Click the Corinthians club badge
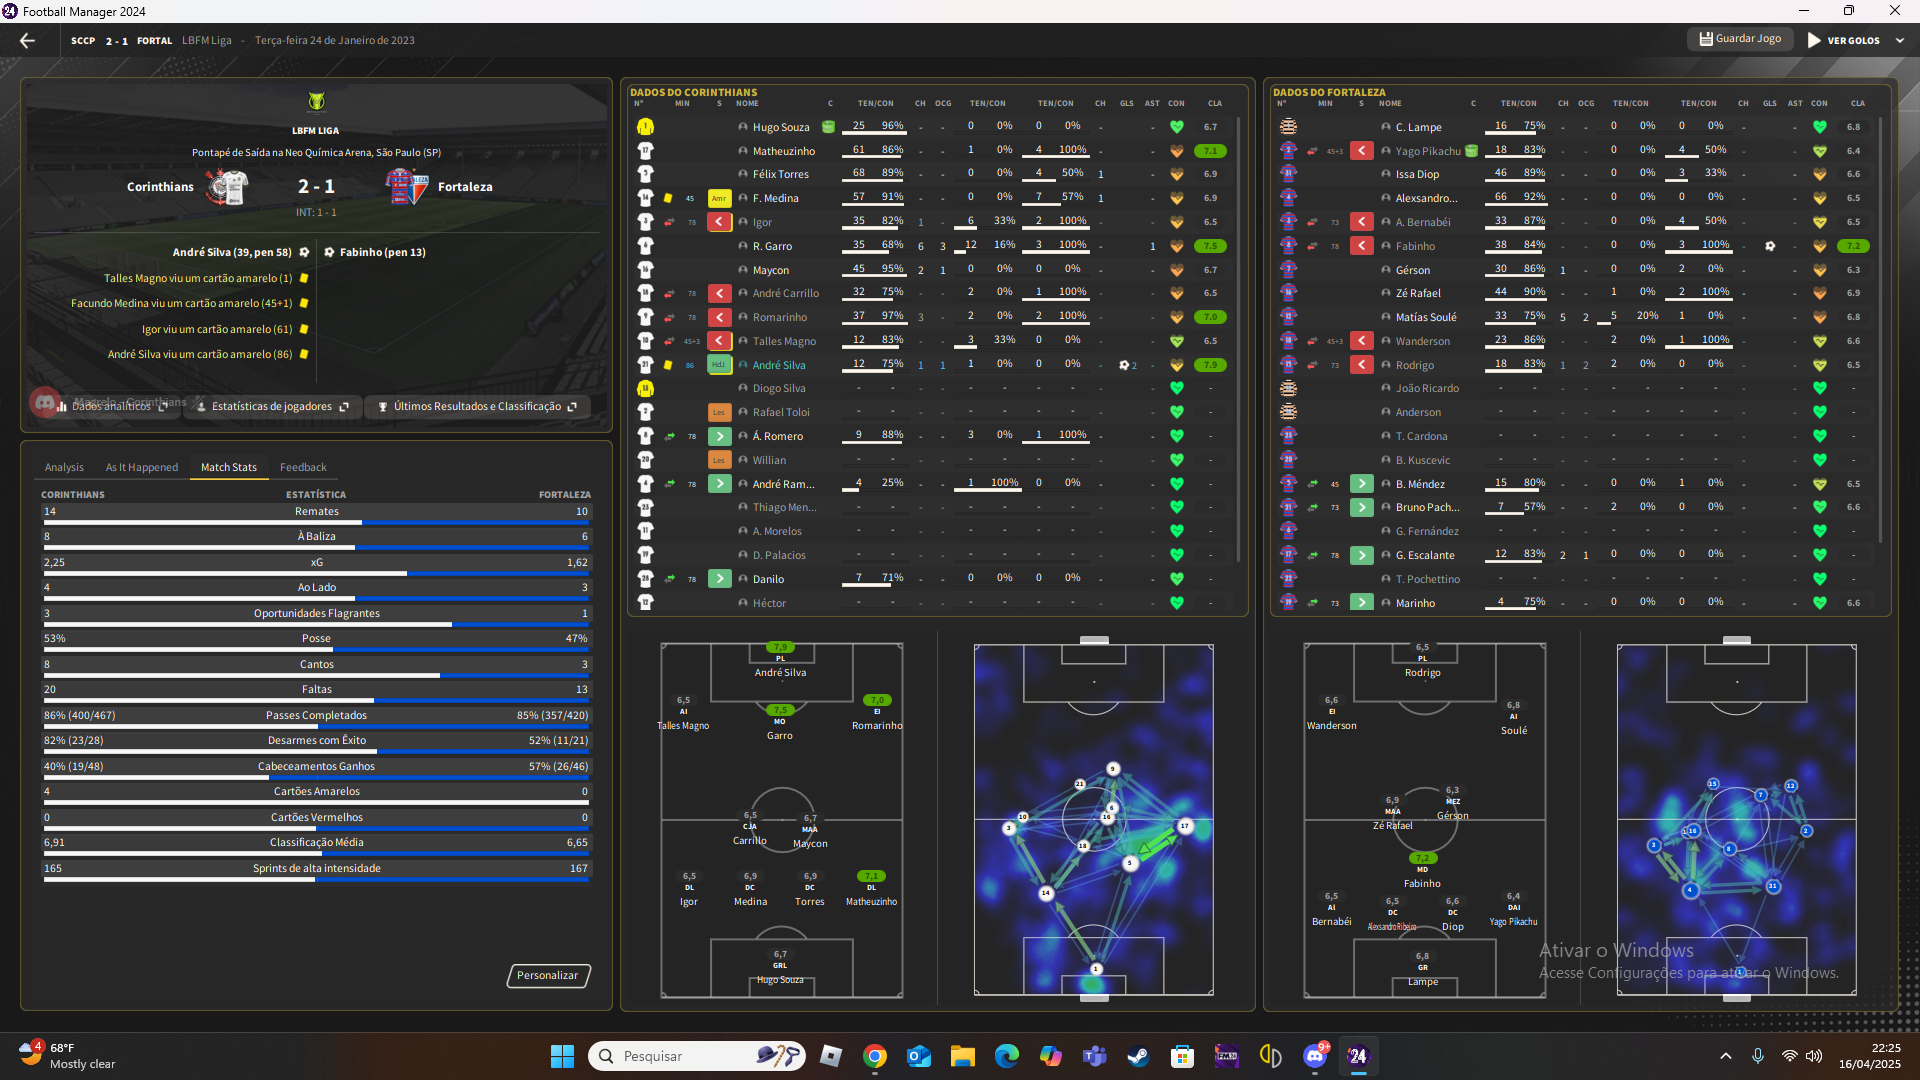The width and height of the screenshot is (1920, 1080). (x=227, y=187)
